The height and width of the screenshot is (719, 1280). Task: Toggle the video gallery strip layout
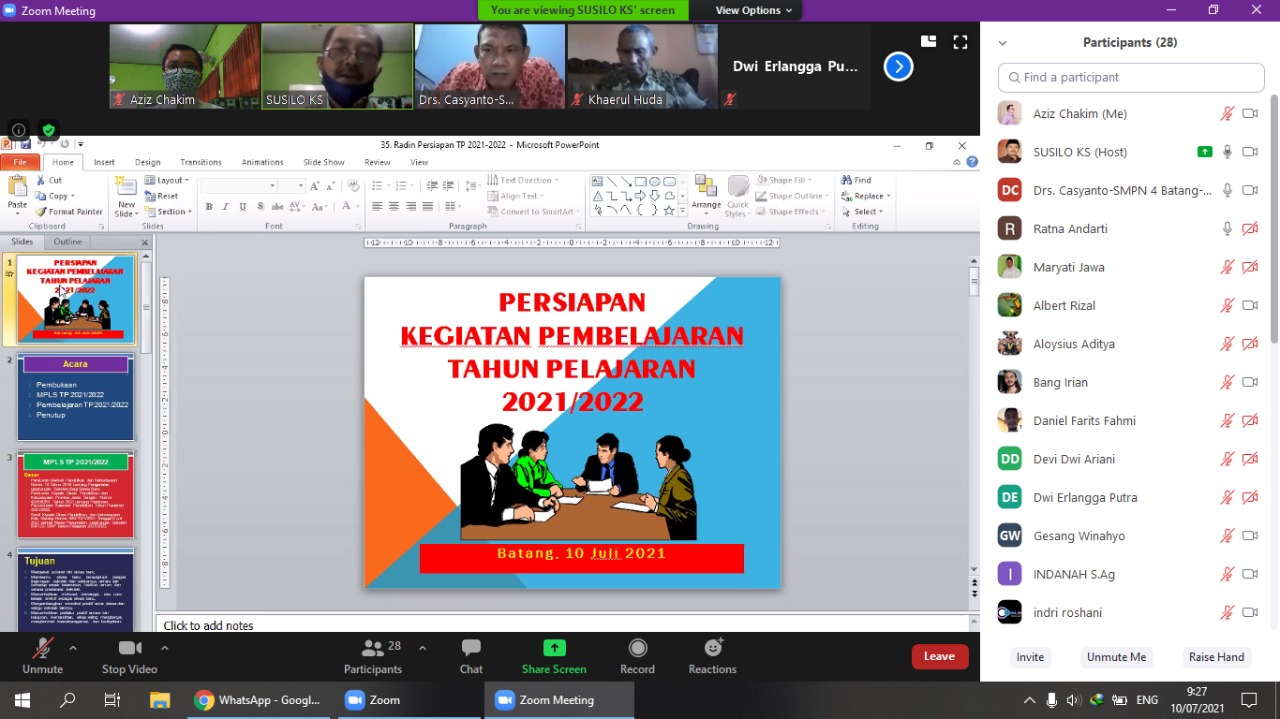click(x=929, y=42)
